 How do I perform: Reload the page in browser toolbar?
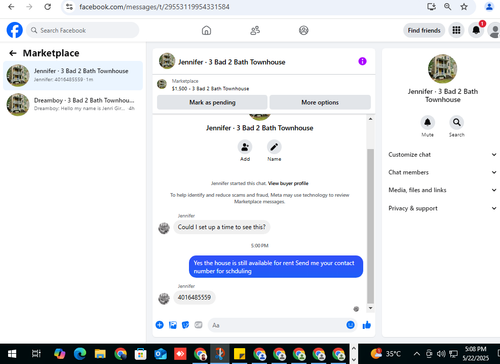tap(48, 7)
